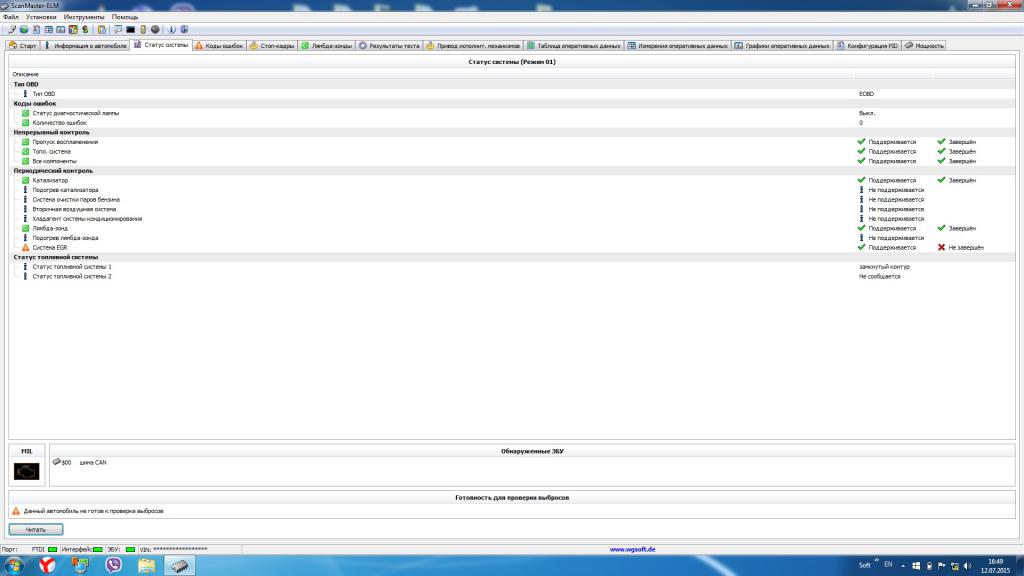Image resolution: width=1024 pixels, height=576 pixels.
Task: Click the globe icon in the toolbar
Action: [x=23, y=30]
